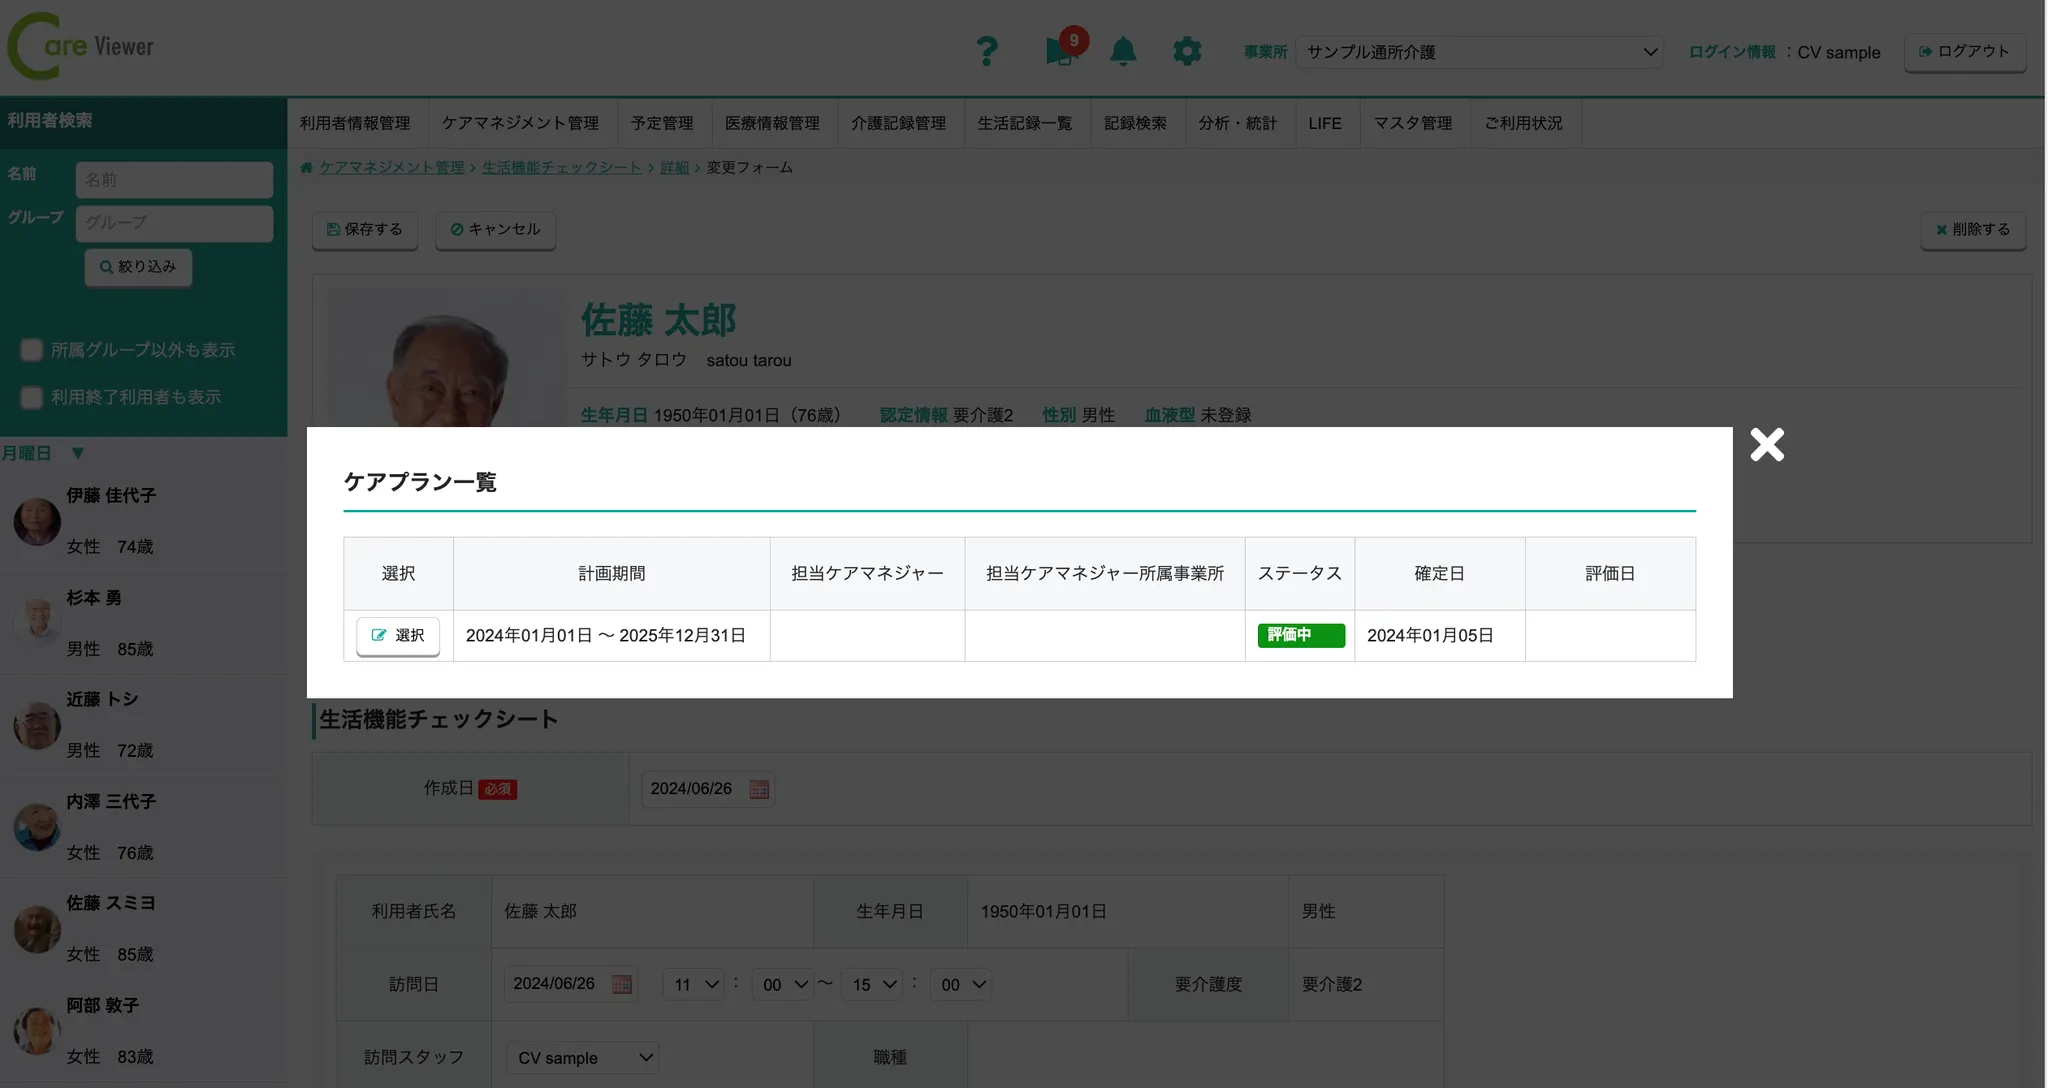Screen dimensions: 2048x1088
Task: Open calendar icon next to 作成日
Action: point(759,789)
